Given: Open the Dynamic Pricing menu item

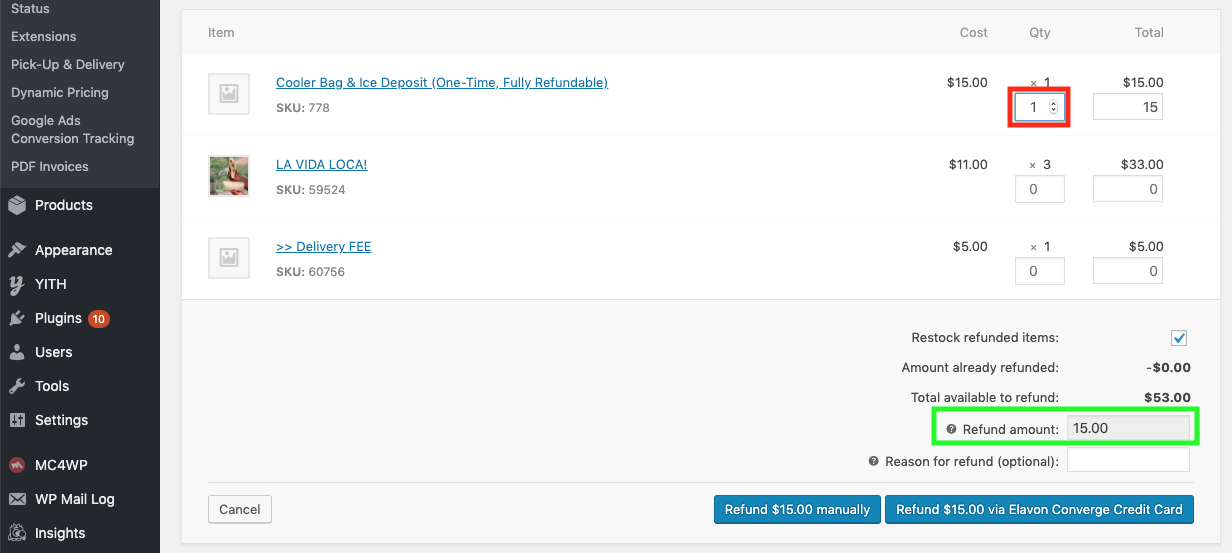Looking at the screenshot, I should point(60,92).
